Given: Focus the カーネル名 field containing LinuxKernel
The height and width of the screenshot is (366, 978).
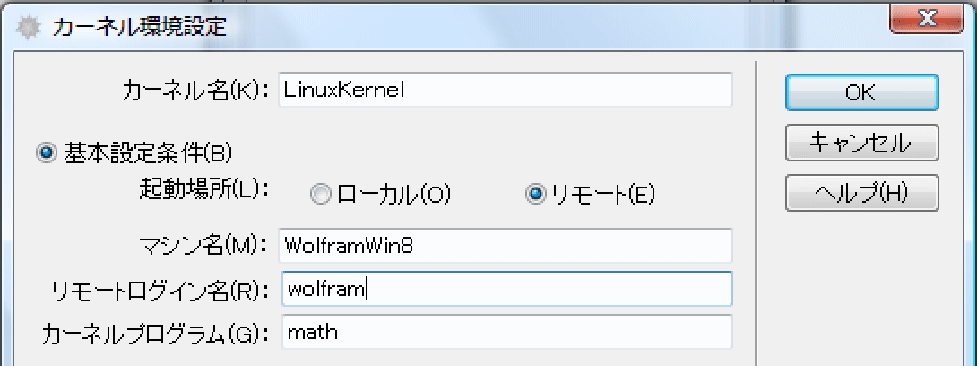Looking at the screenshot, I should [506, 90].
